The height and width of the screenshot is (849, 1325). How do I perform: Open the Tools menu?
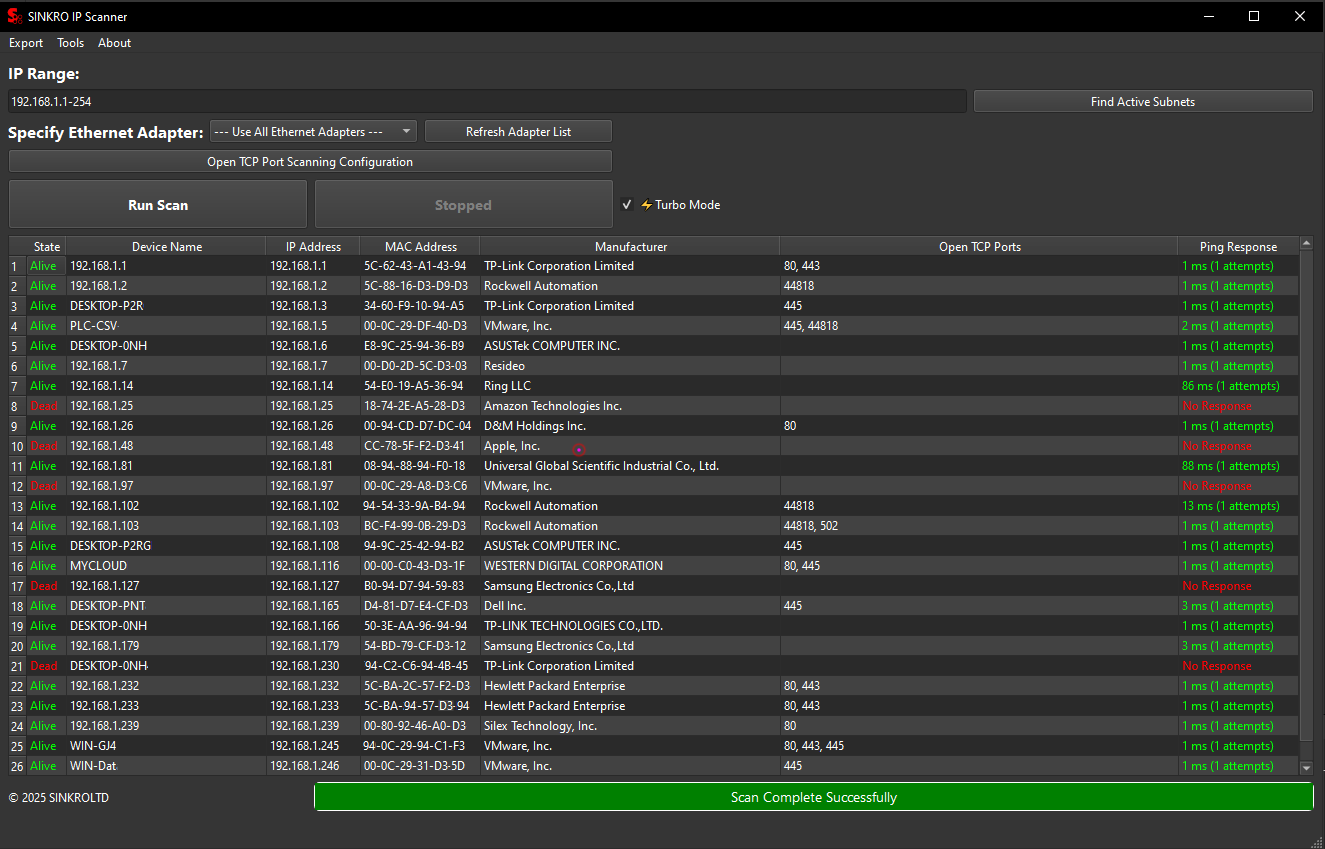[71, 43]
